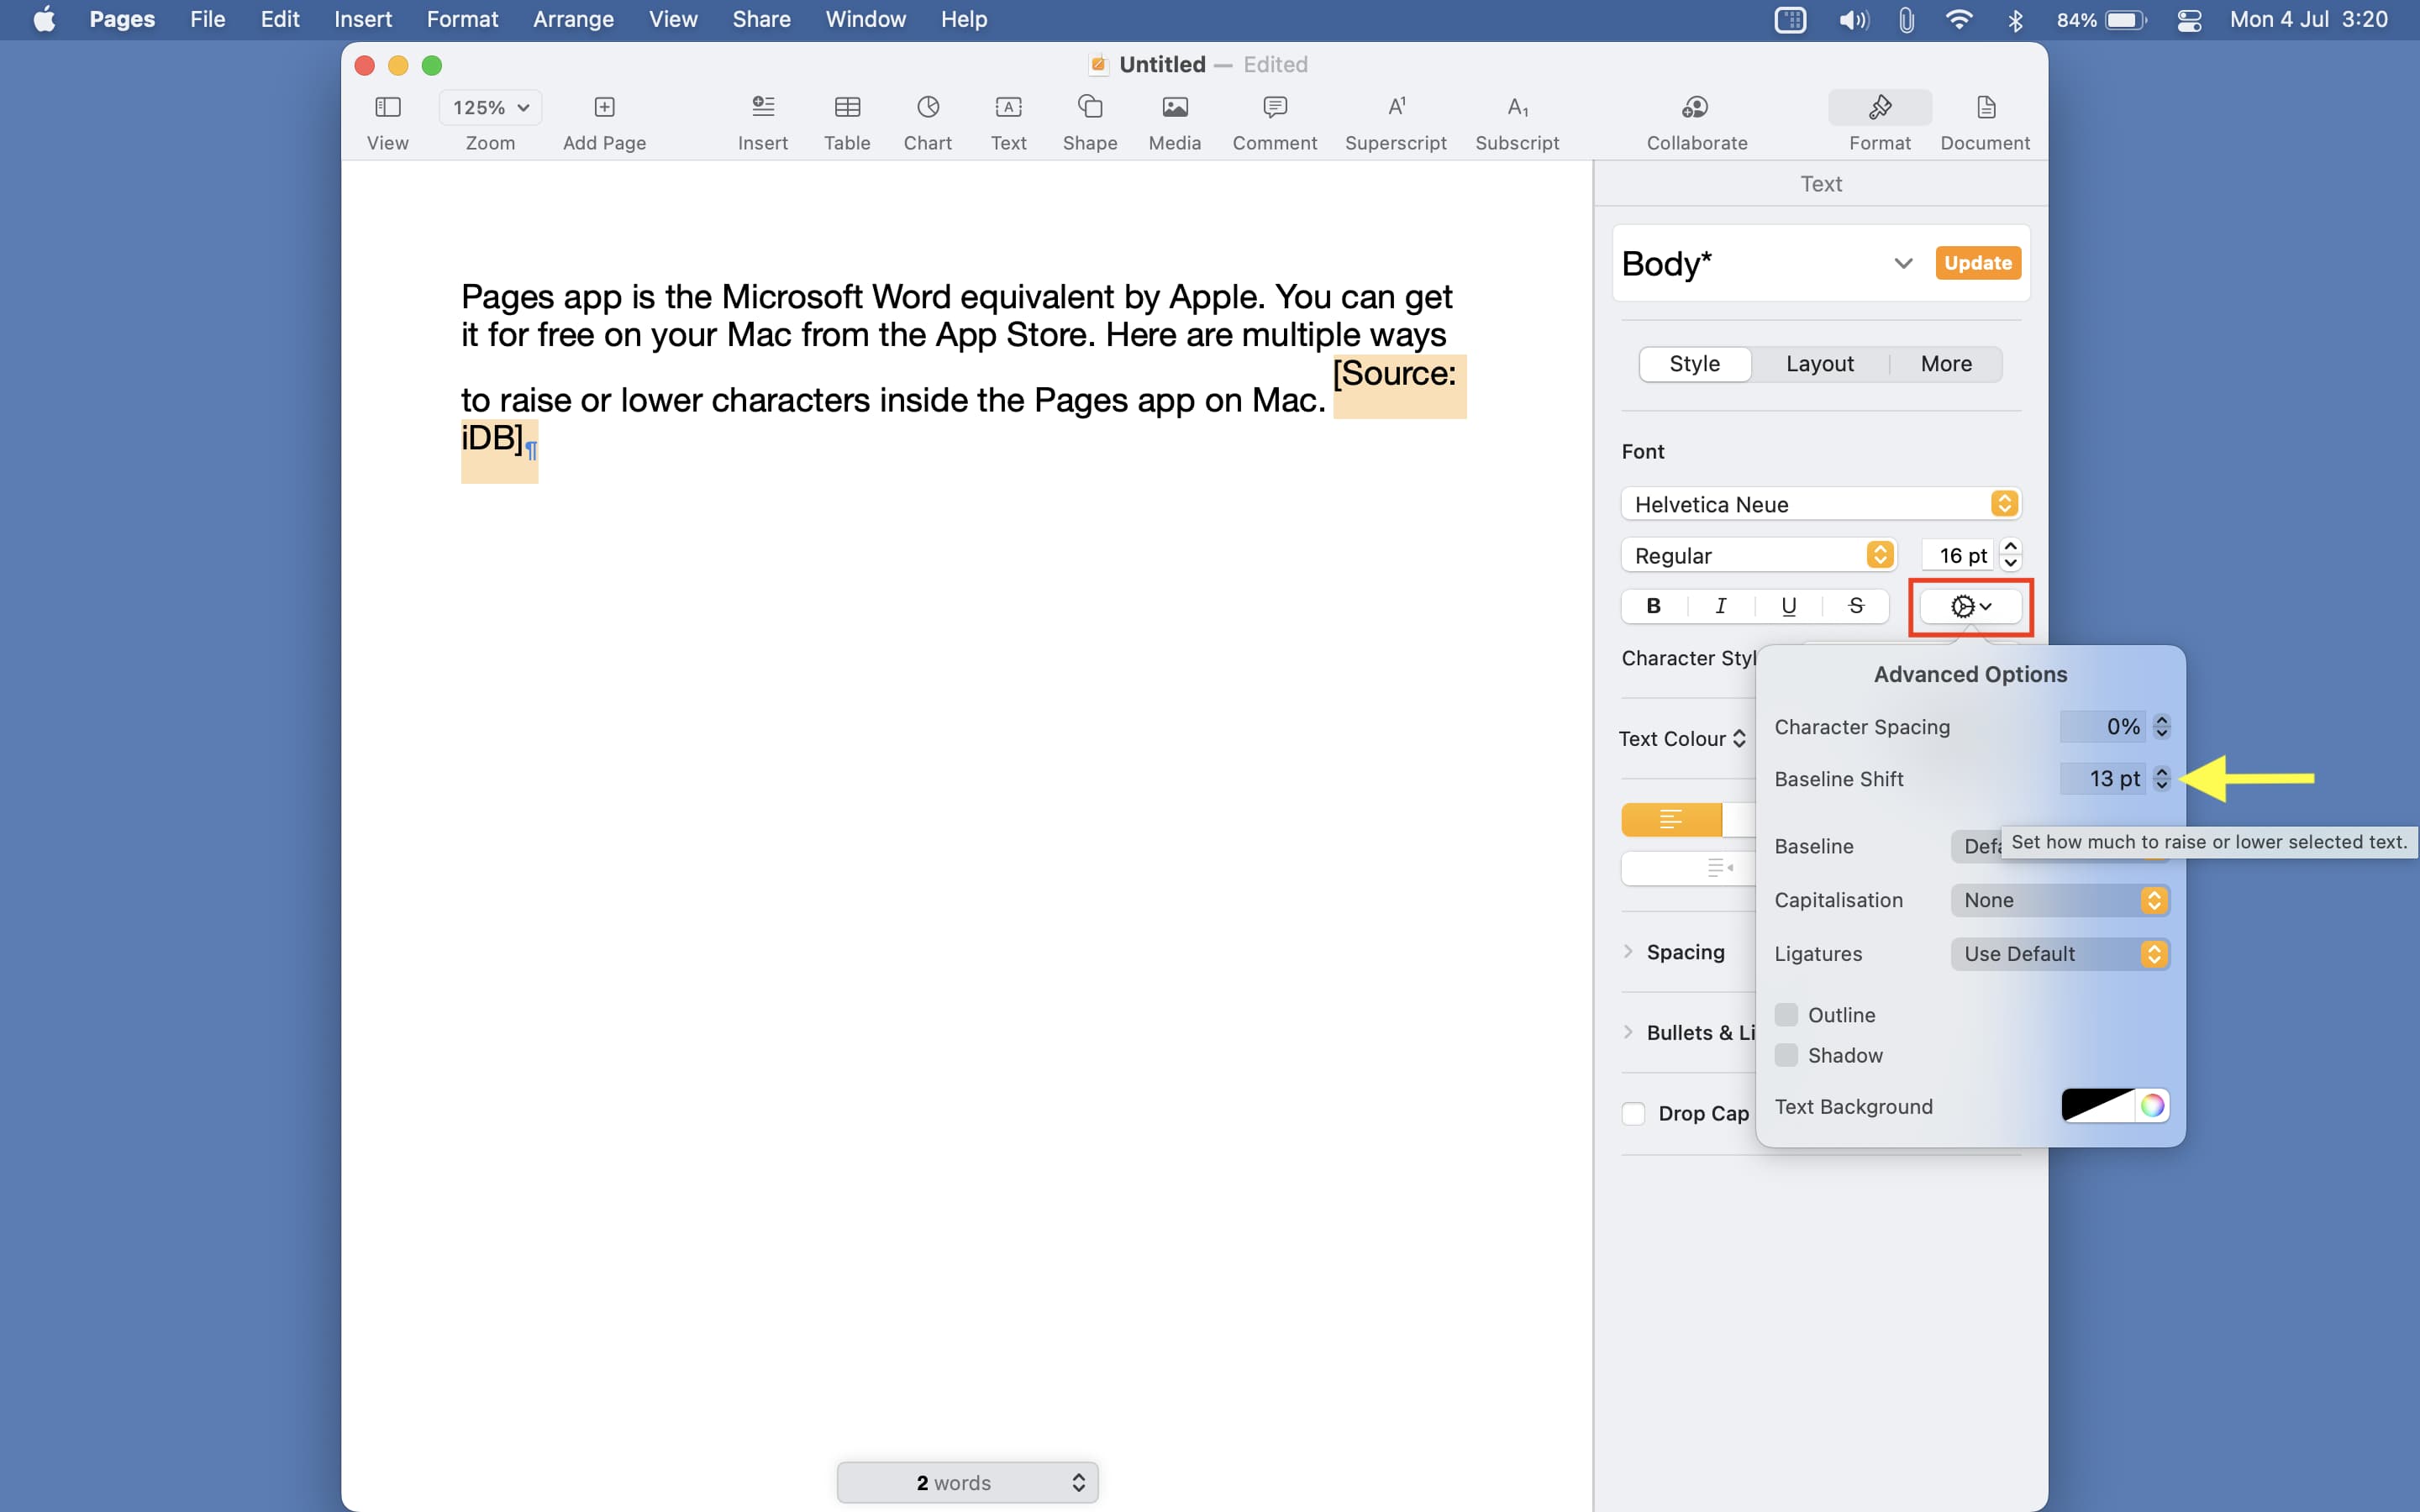Toggle Bold formatting
Image resolution: width=2420 pixels, height=1512 pixels.
[x=1653, y=606]
